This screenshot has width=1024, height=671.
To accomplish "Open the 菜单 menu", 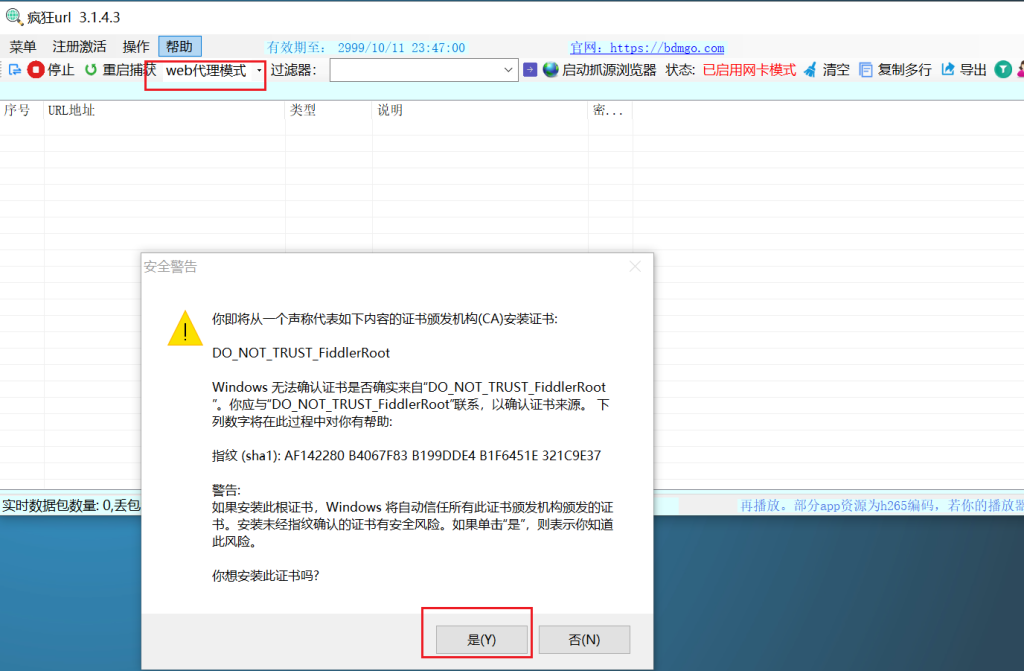I will [23, 47].
